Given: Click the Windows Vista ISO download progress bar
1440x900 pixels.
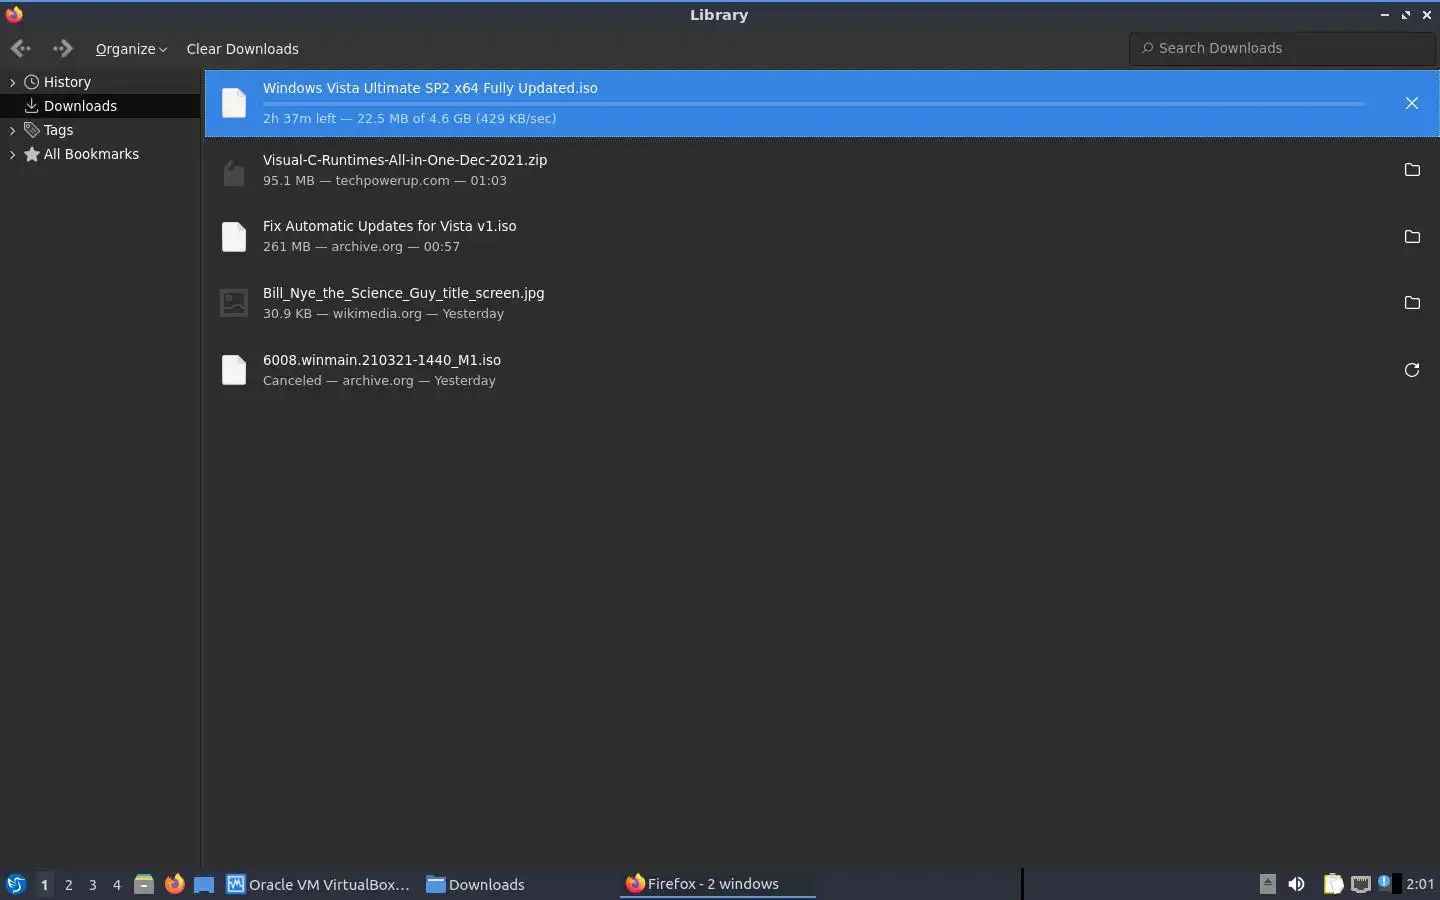Looking at the screenshot, I should point(814,103).
